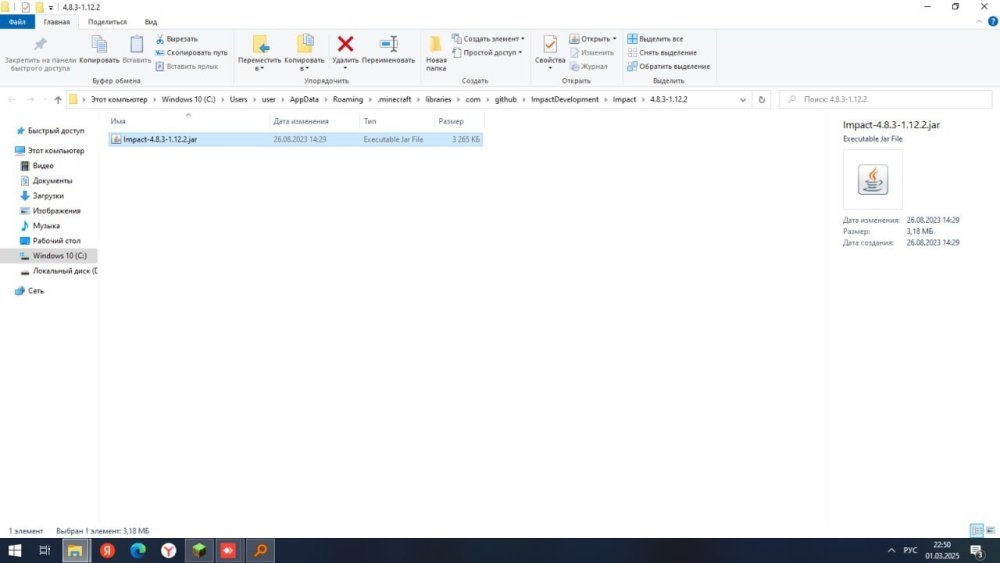1000x563 pixels.
Task: Create a Новая папка
Action: [x=436, y=53]
